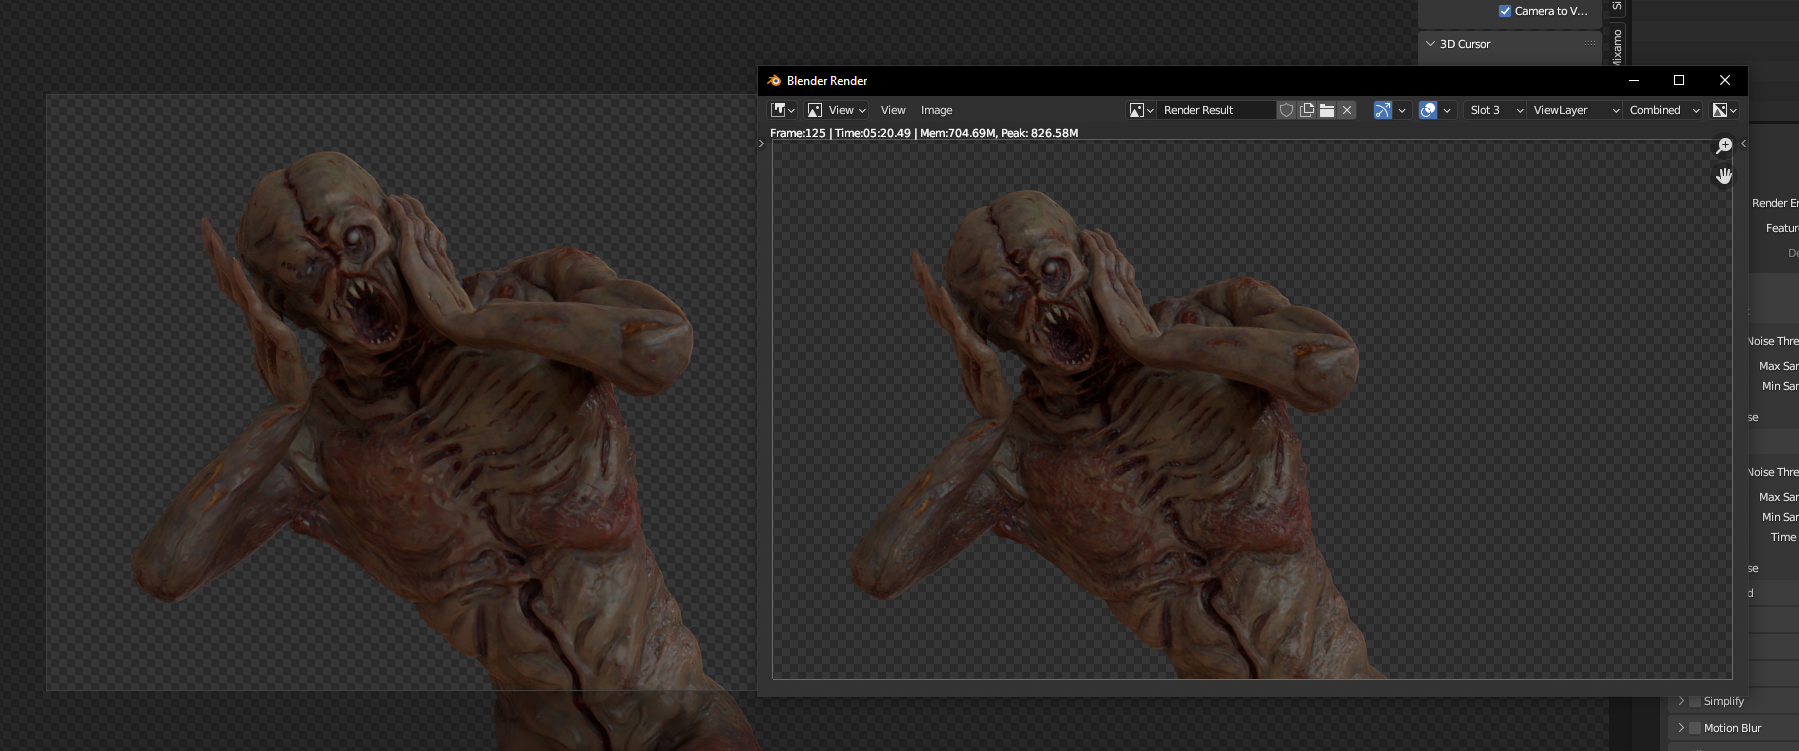Viewport: 1799px width, 751px height.
Task: Unlink the Render Result image with X
Action: [x=1347, y=110]
